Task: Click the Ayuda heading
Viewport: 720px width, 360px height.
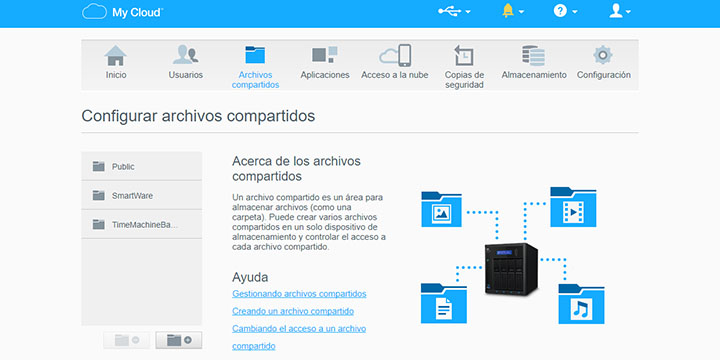Action: 250,277
